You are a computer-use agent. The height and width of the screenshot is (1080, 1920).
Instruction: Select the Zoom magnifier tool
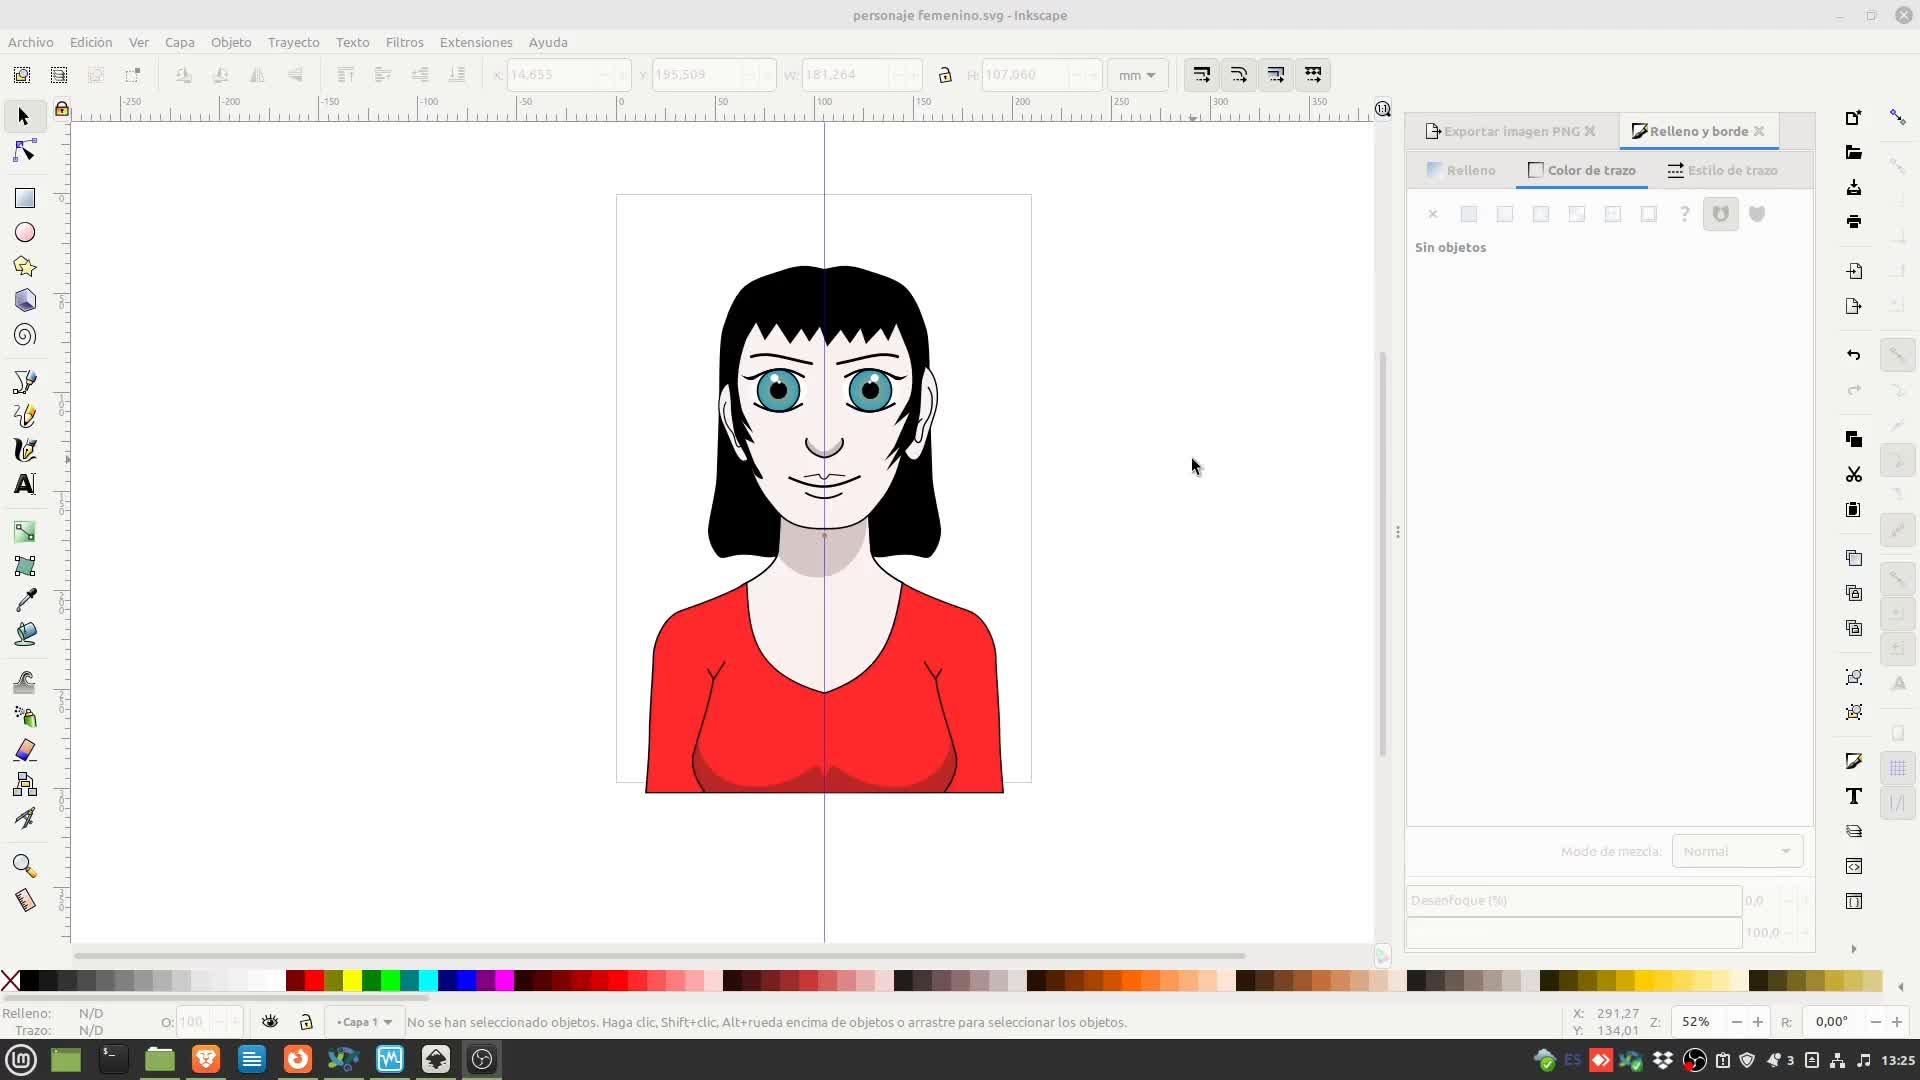click(25, 866)
